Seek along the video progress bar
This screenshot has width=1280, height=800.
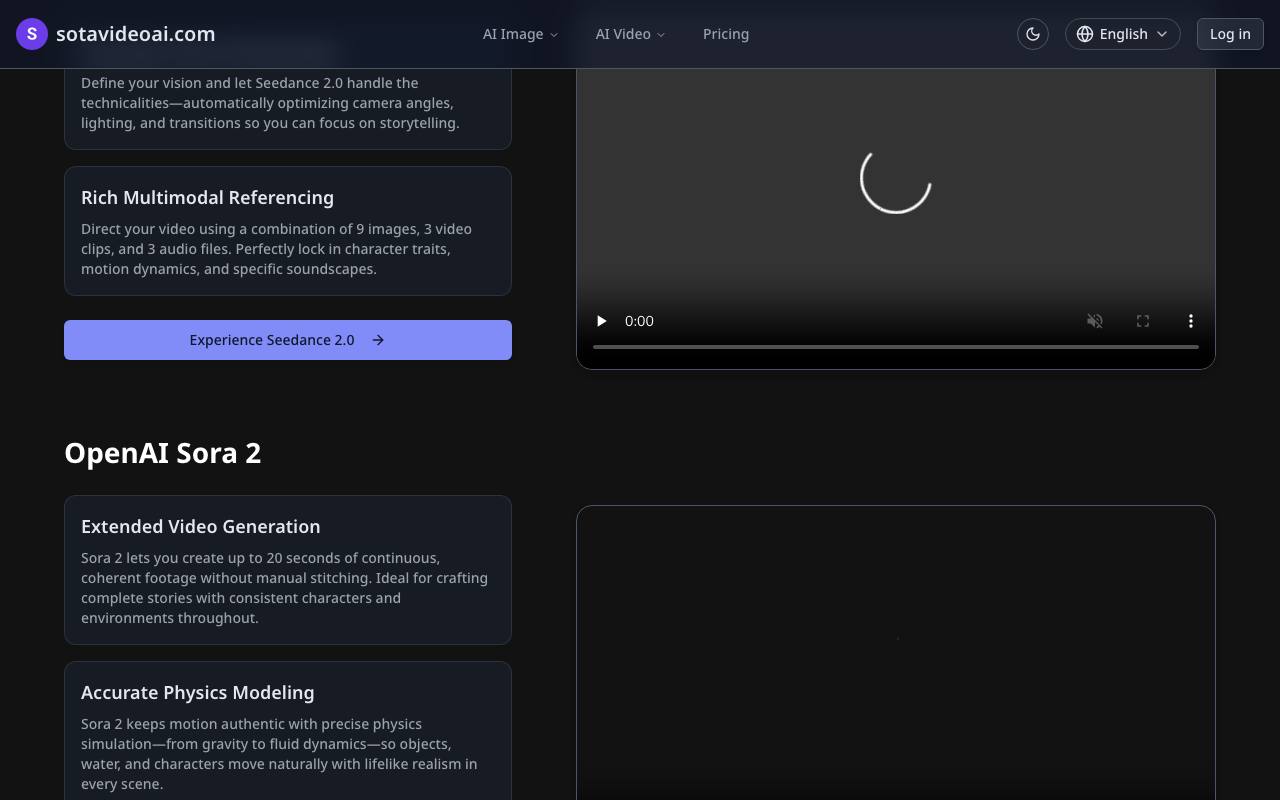(x=896, y=347)
